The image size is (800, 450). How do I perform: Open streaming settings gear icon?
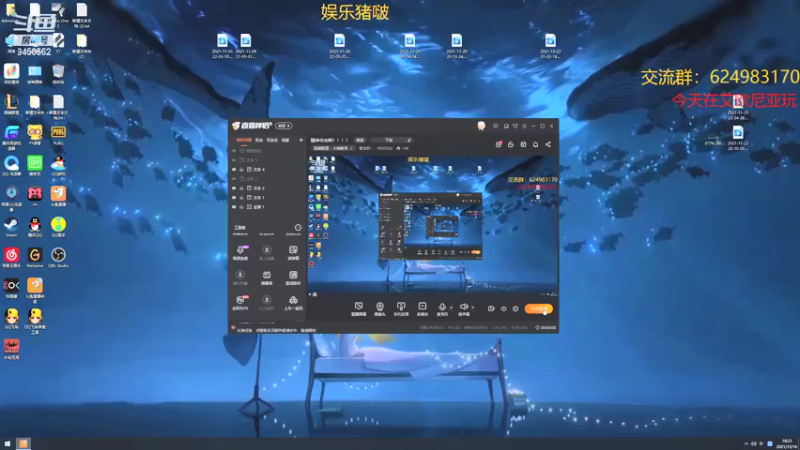pos(515,309)
